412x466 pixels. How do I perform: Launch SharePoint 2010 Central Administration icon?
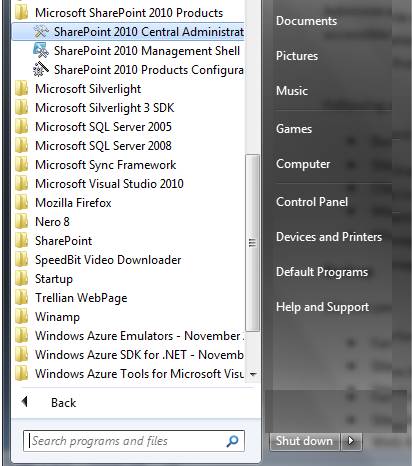pyautogui.click(x=41, y=32)
